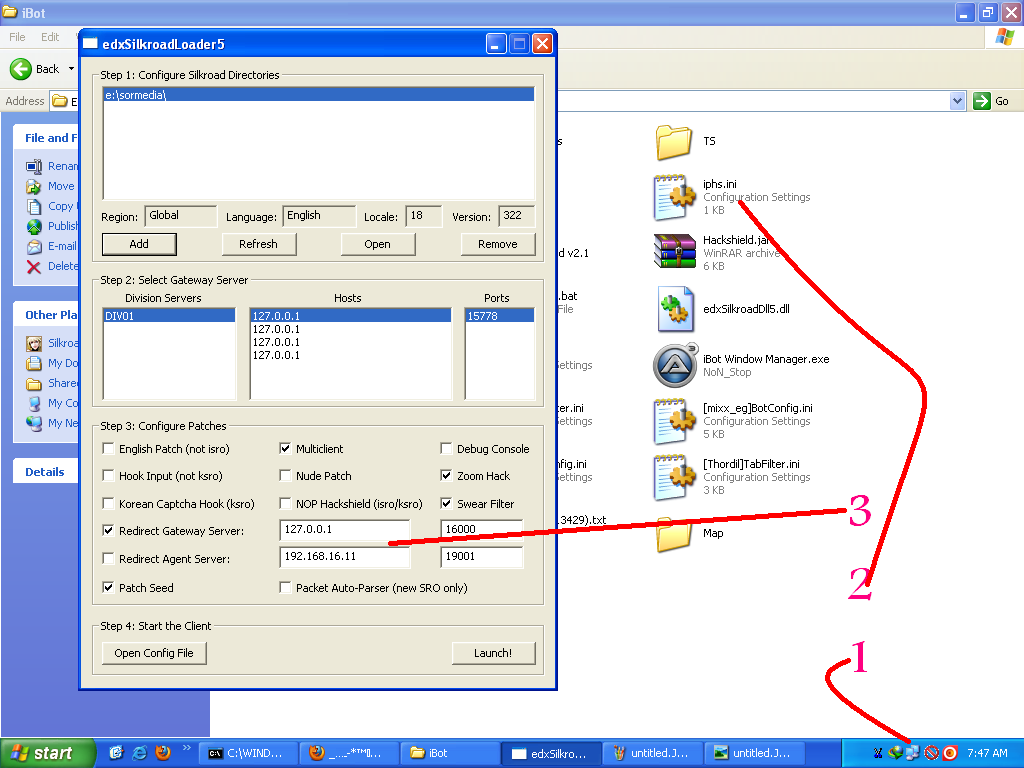Switch to the C:\WIND... taskbar window
The image size is (1024, 768).
click(248, 753)
